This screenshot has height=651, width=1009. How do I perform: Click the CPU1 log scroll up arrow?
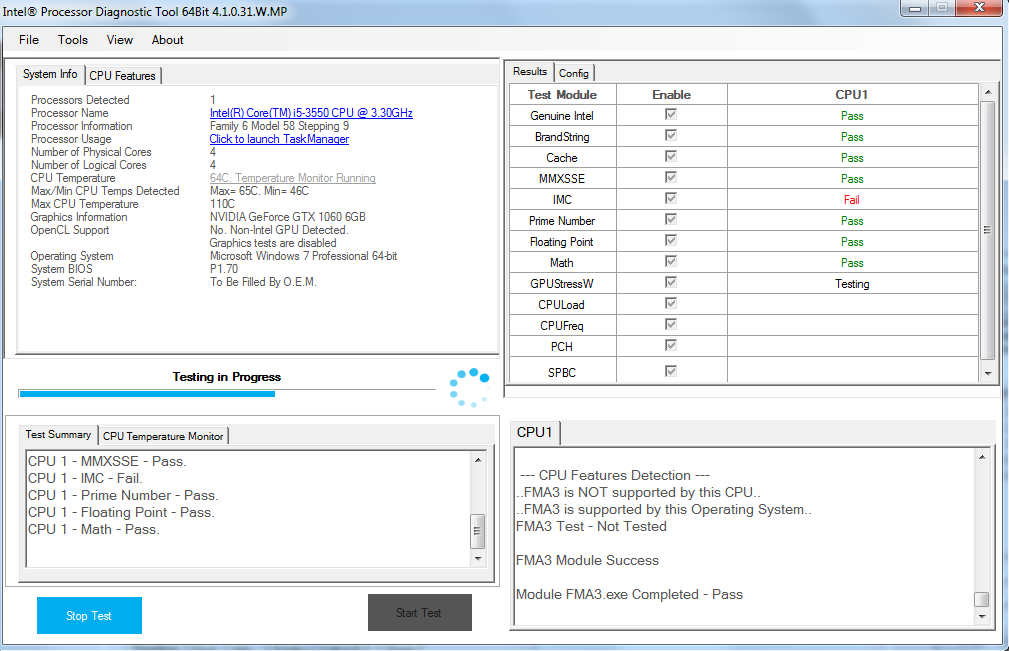click(x=982, y=457)
